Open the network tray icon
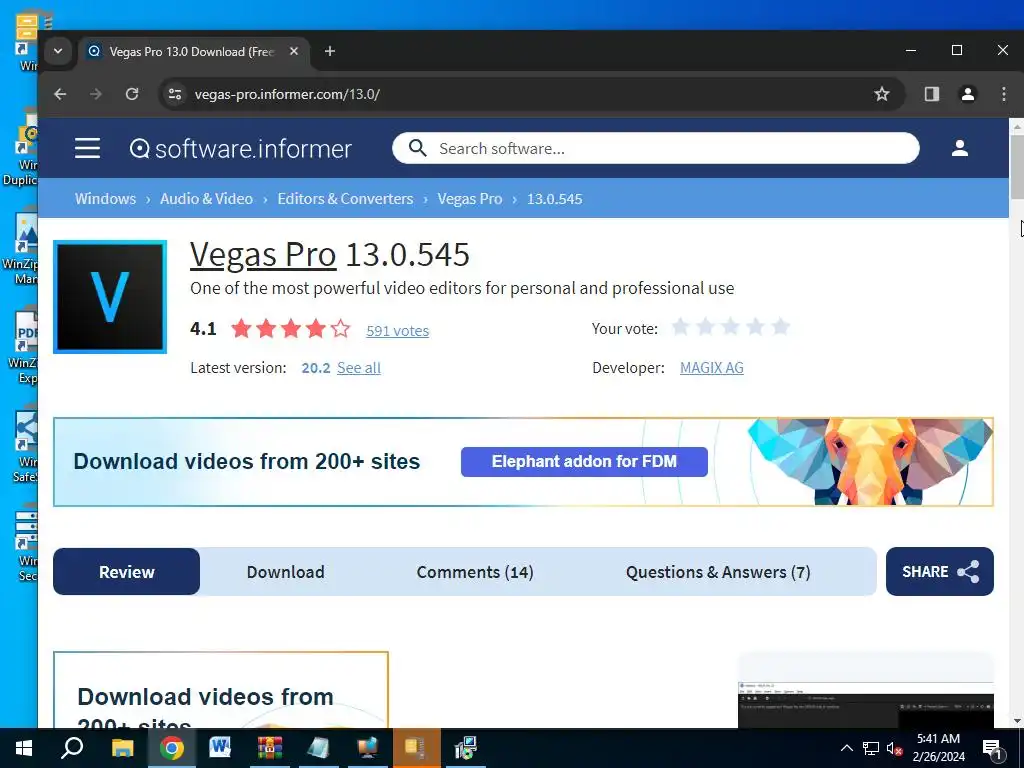The width and height of the screenshot is (1024, 768). pyautogui.click(x=871, y=748)
